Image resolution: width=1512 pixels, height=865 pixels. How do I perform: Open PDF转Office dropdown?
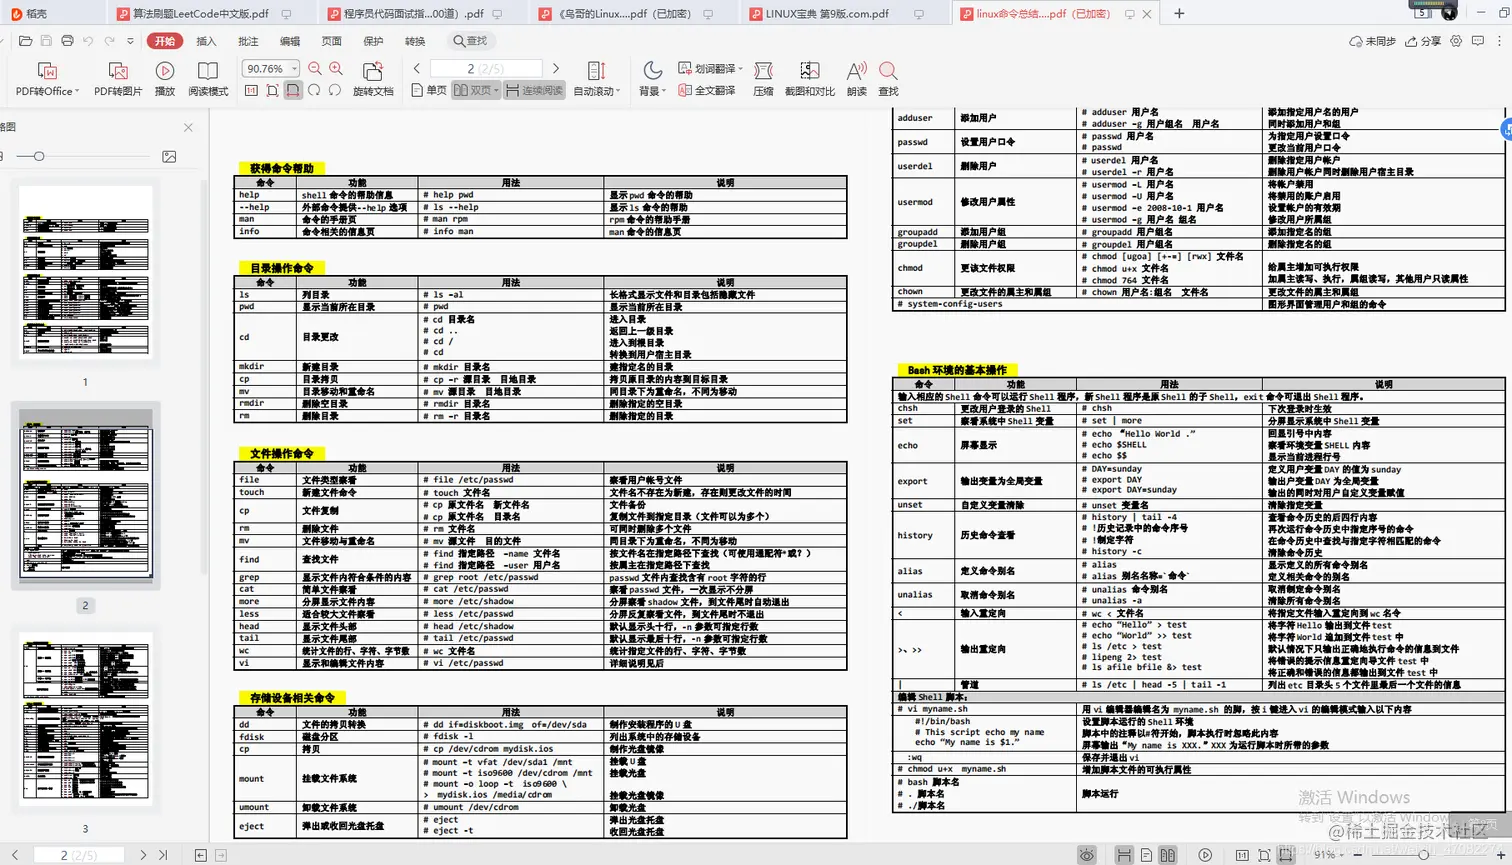47,80
